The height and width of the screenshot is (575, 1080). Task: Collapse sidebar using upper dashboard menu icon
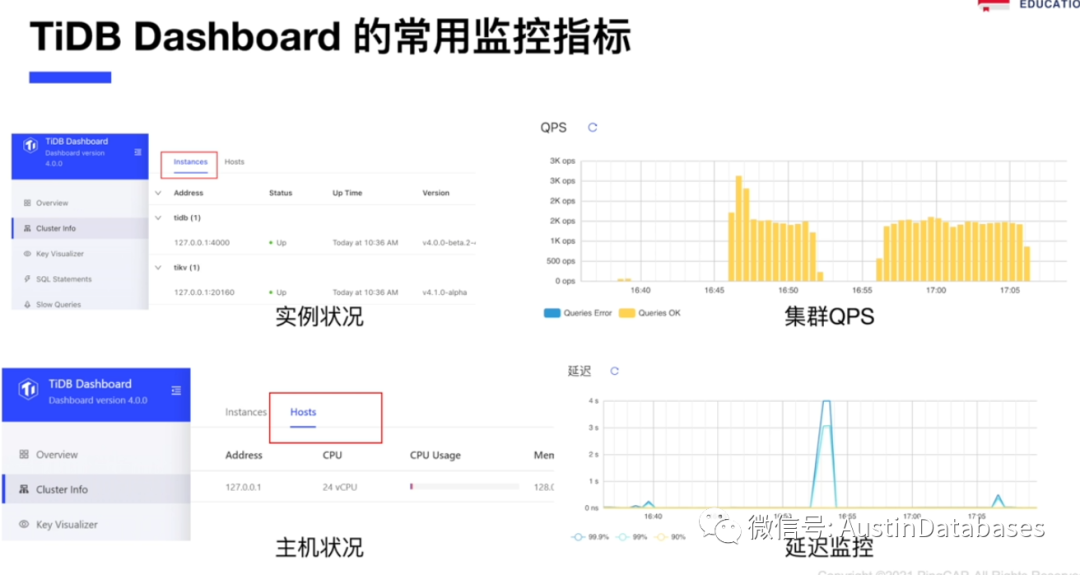click(x=138, y=151)
